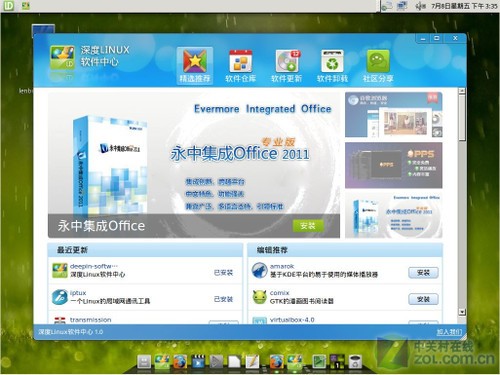Click the gray play-arrow dock icon

coord(216,362)
